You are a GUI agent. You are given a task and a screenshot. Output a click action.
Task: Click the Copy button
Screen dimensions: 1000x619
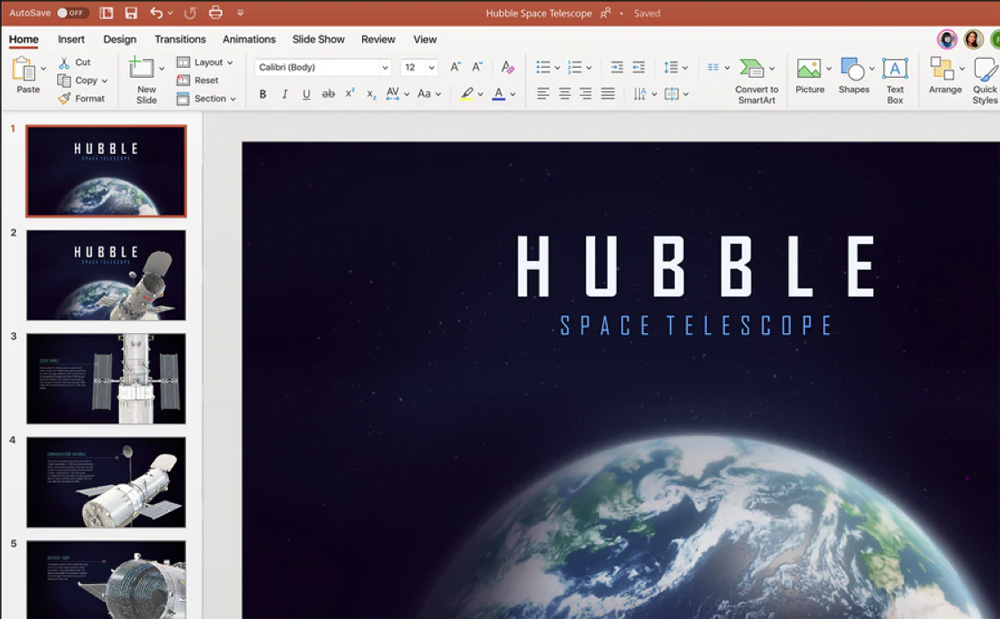(x=78, y=80)
